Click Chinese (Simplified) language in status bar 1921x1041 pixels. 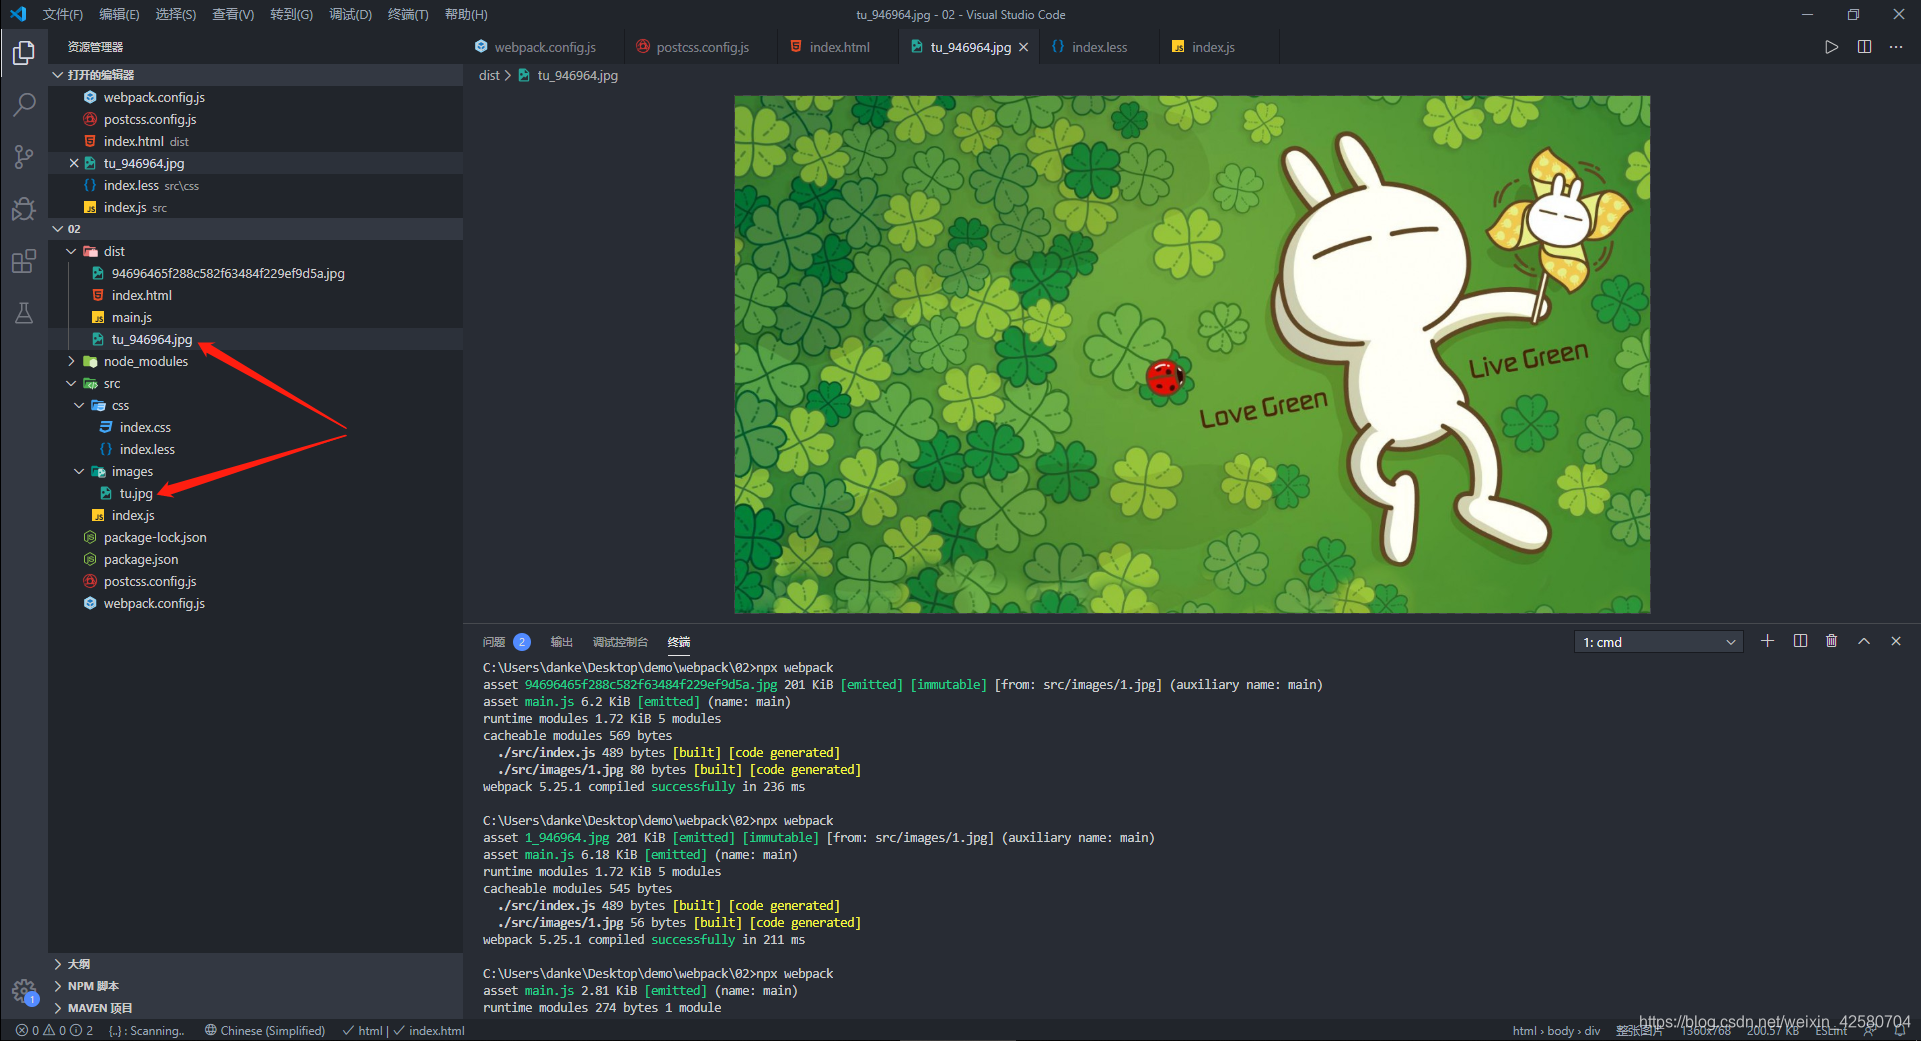[265, 1030]
